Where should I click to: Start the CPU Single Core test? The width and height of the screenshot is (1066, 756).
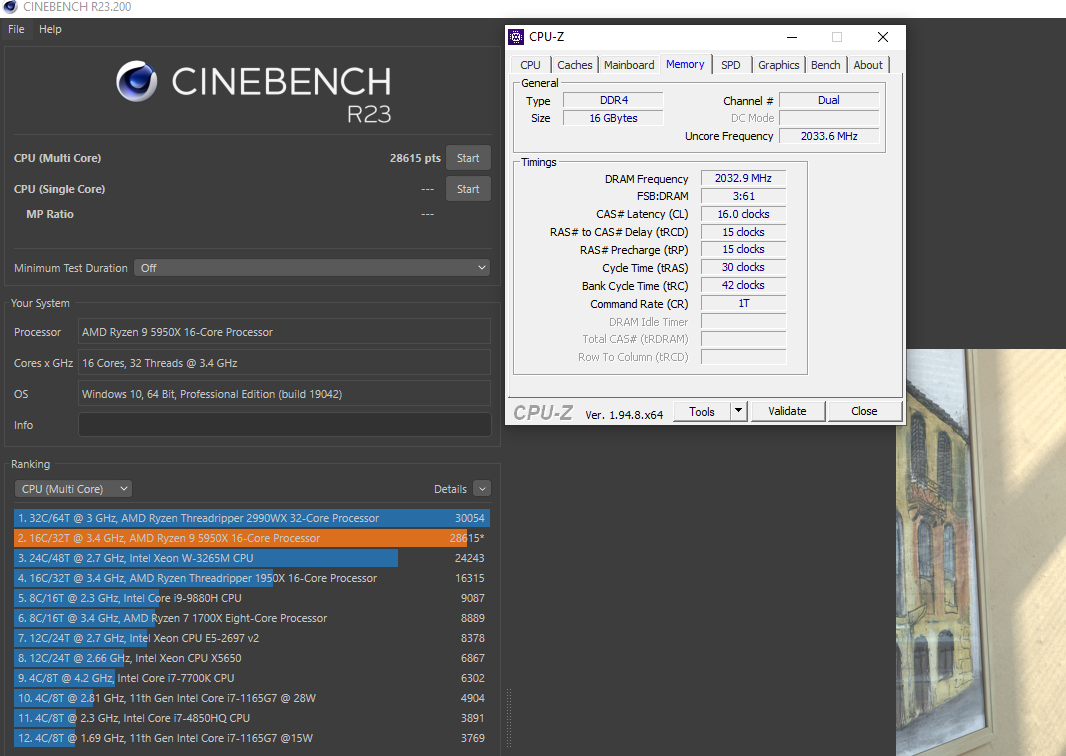(x=468, y=189)
